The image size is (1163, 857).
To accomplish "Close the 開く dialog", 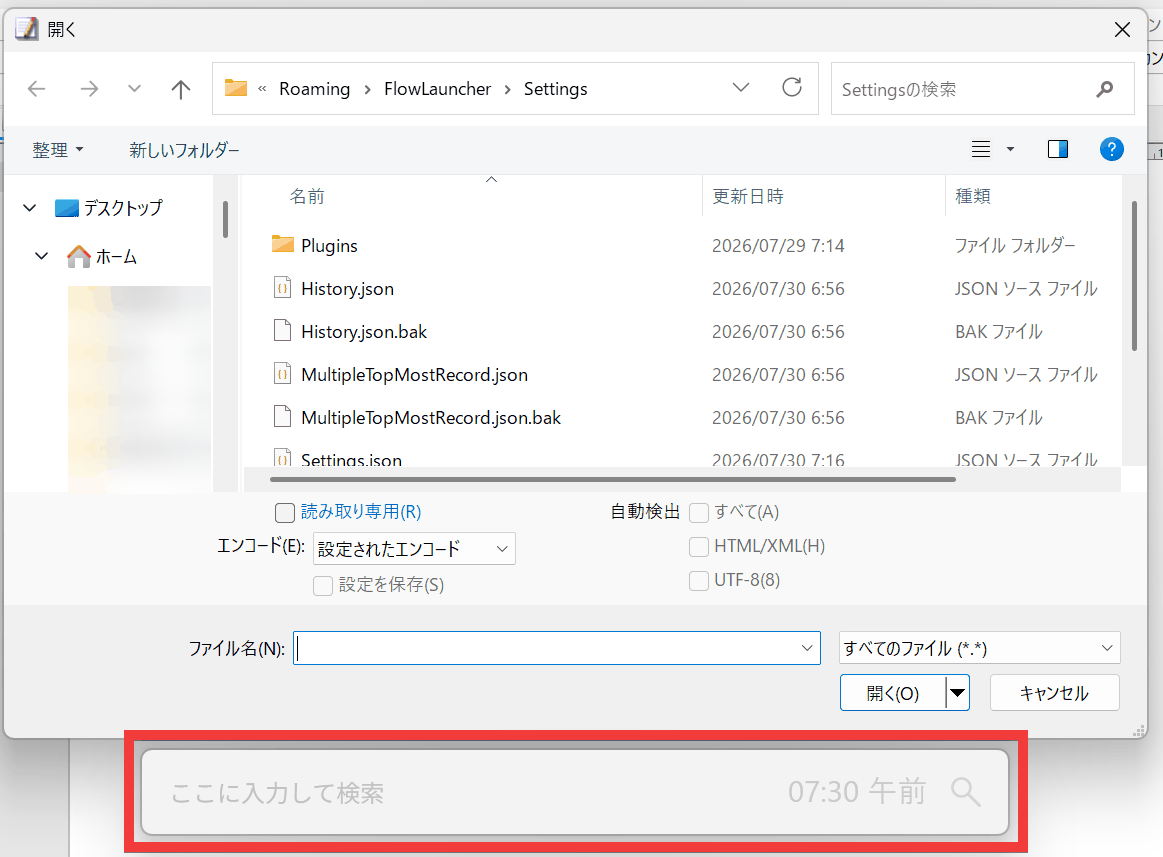I will [1122, 30].
